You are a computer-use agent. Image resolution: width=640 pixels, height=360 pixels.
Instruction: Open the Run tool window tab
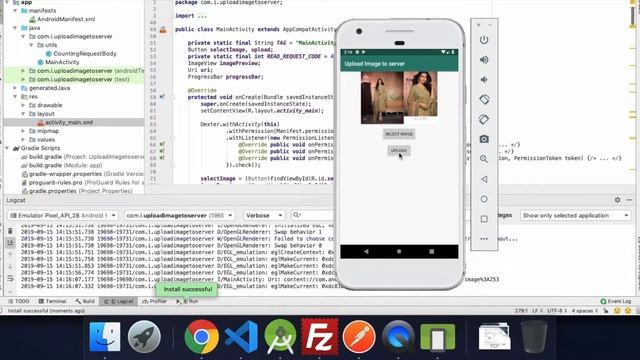pyautogui.click(x=187, y=301)
